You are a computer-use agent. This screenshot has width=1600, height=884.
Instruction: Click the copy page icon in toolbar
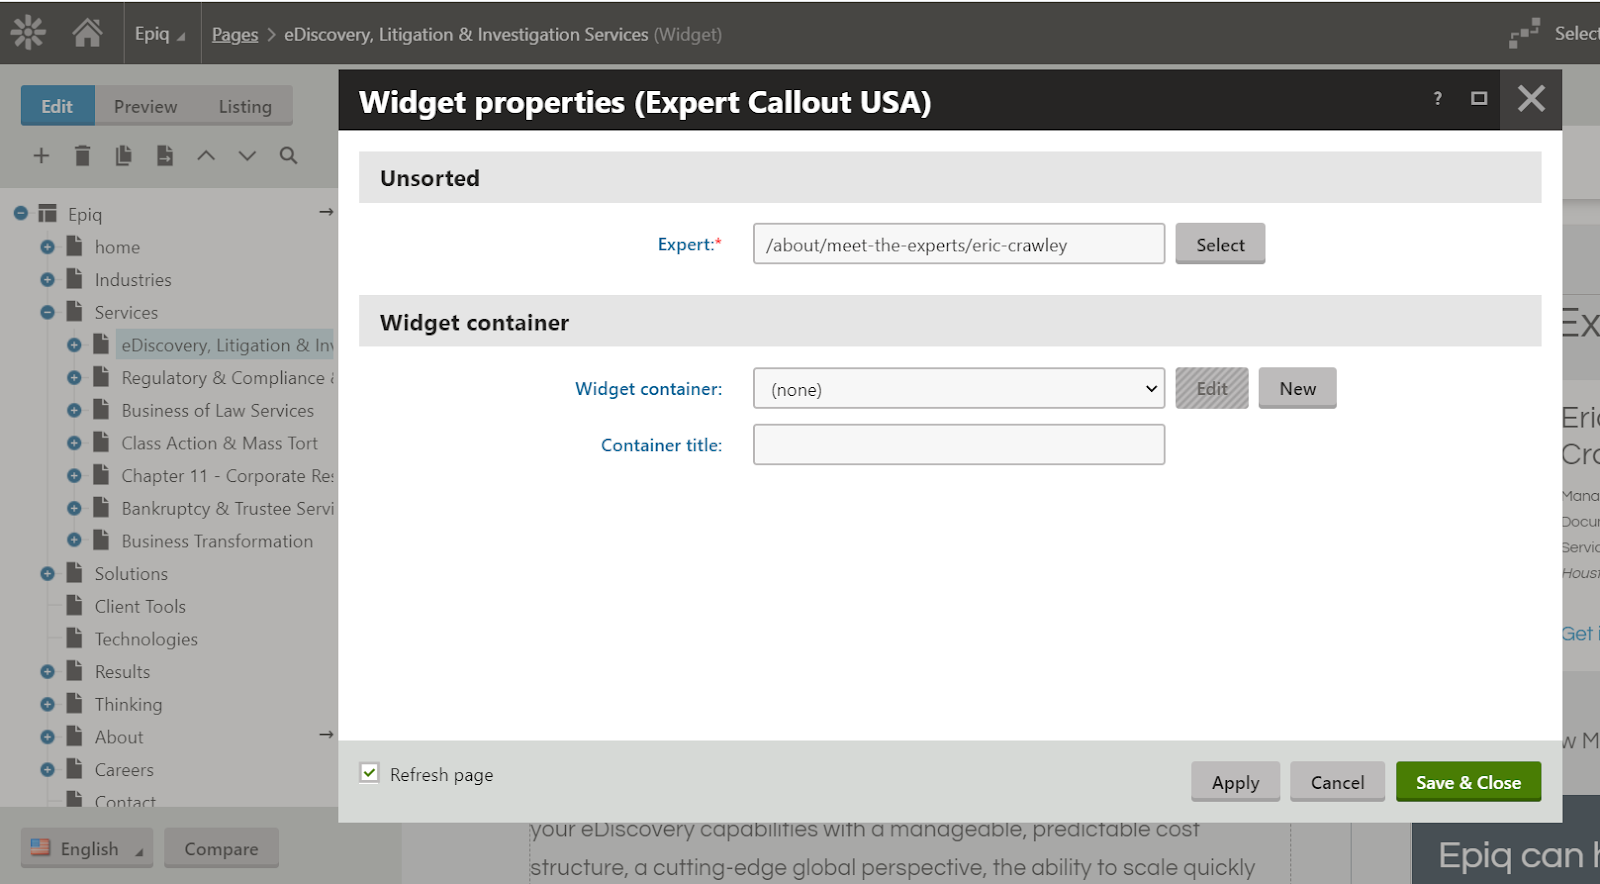(123, 155)
